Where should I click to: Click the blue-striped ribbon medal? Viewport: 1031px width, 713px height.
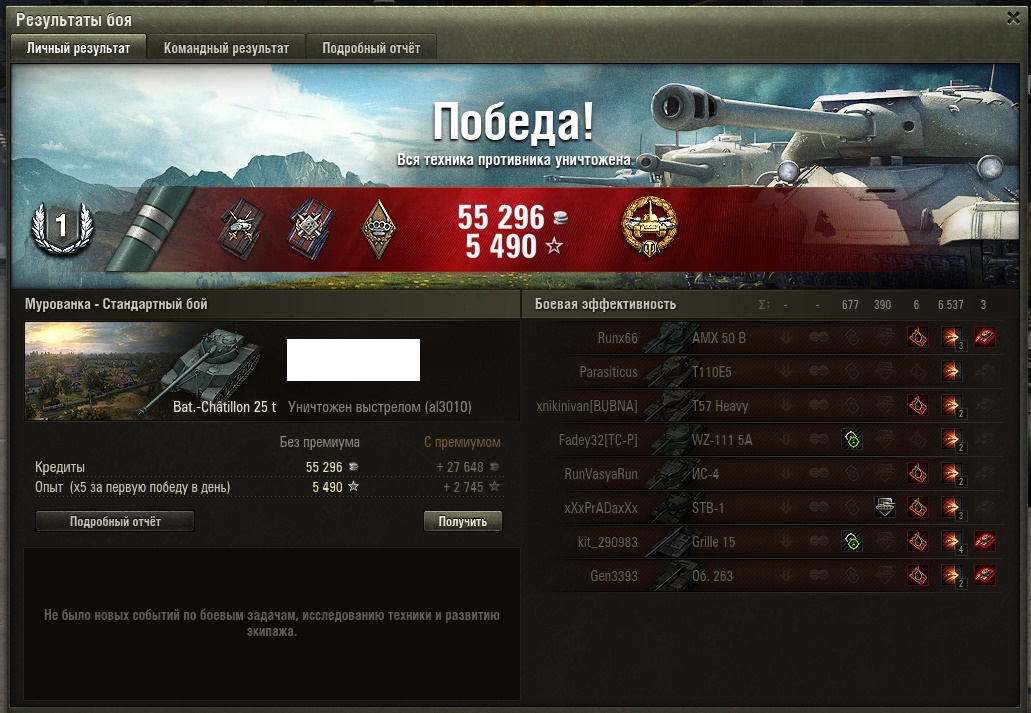310,228
